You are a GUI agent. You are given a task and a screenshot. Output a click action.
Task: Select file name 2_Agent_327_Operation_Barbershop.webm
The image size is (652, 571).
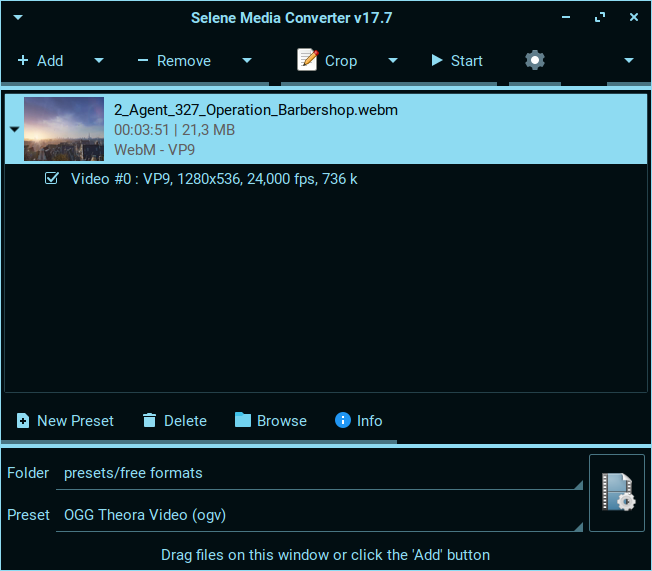coord(256,110)
